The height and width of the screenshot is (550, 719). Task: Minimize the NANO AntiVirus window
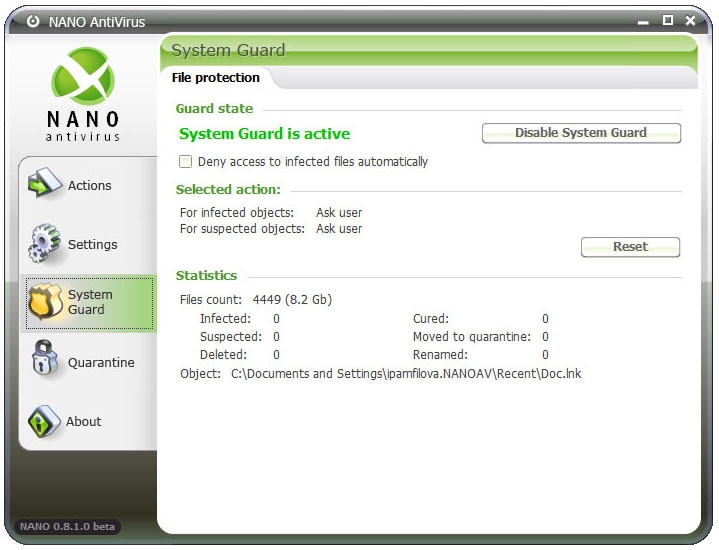tap(643, 22)
